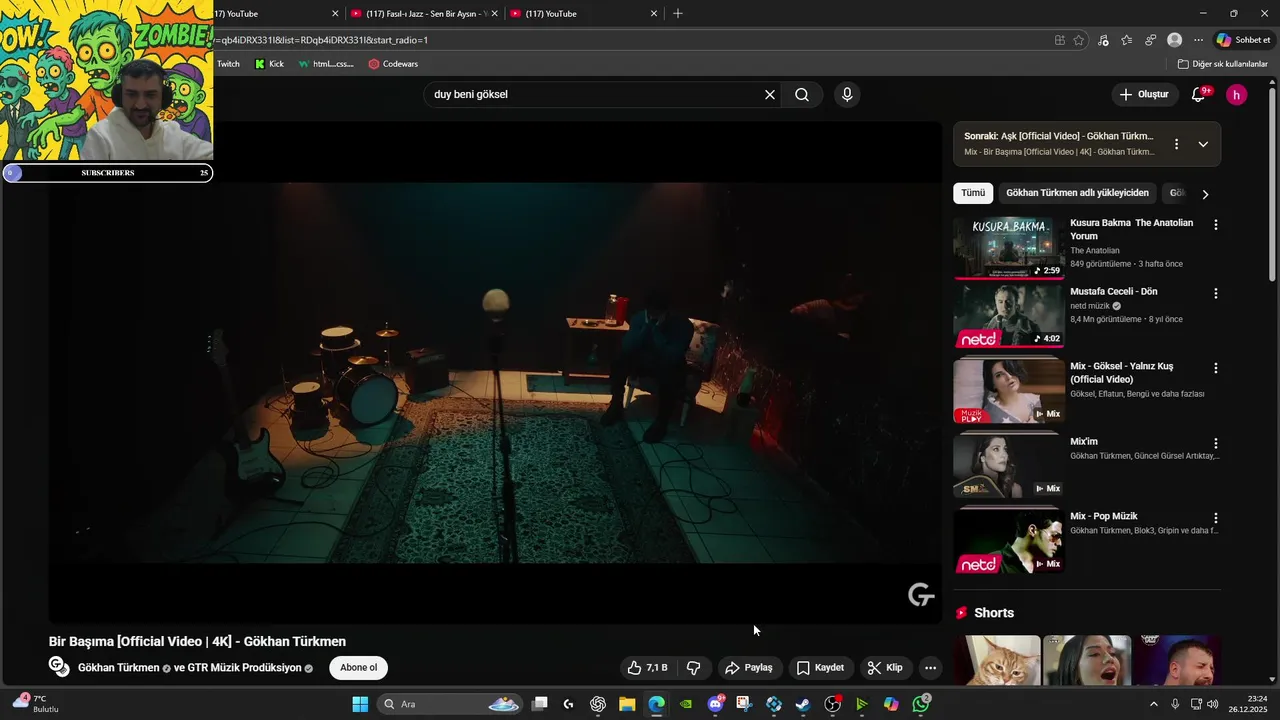Screen dimensions: 1280x720
Task: Open options for Kusura Bakma The Anatolian video
Action: pos(1216,225)
